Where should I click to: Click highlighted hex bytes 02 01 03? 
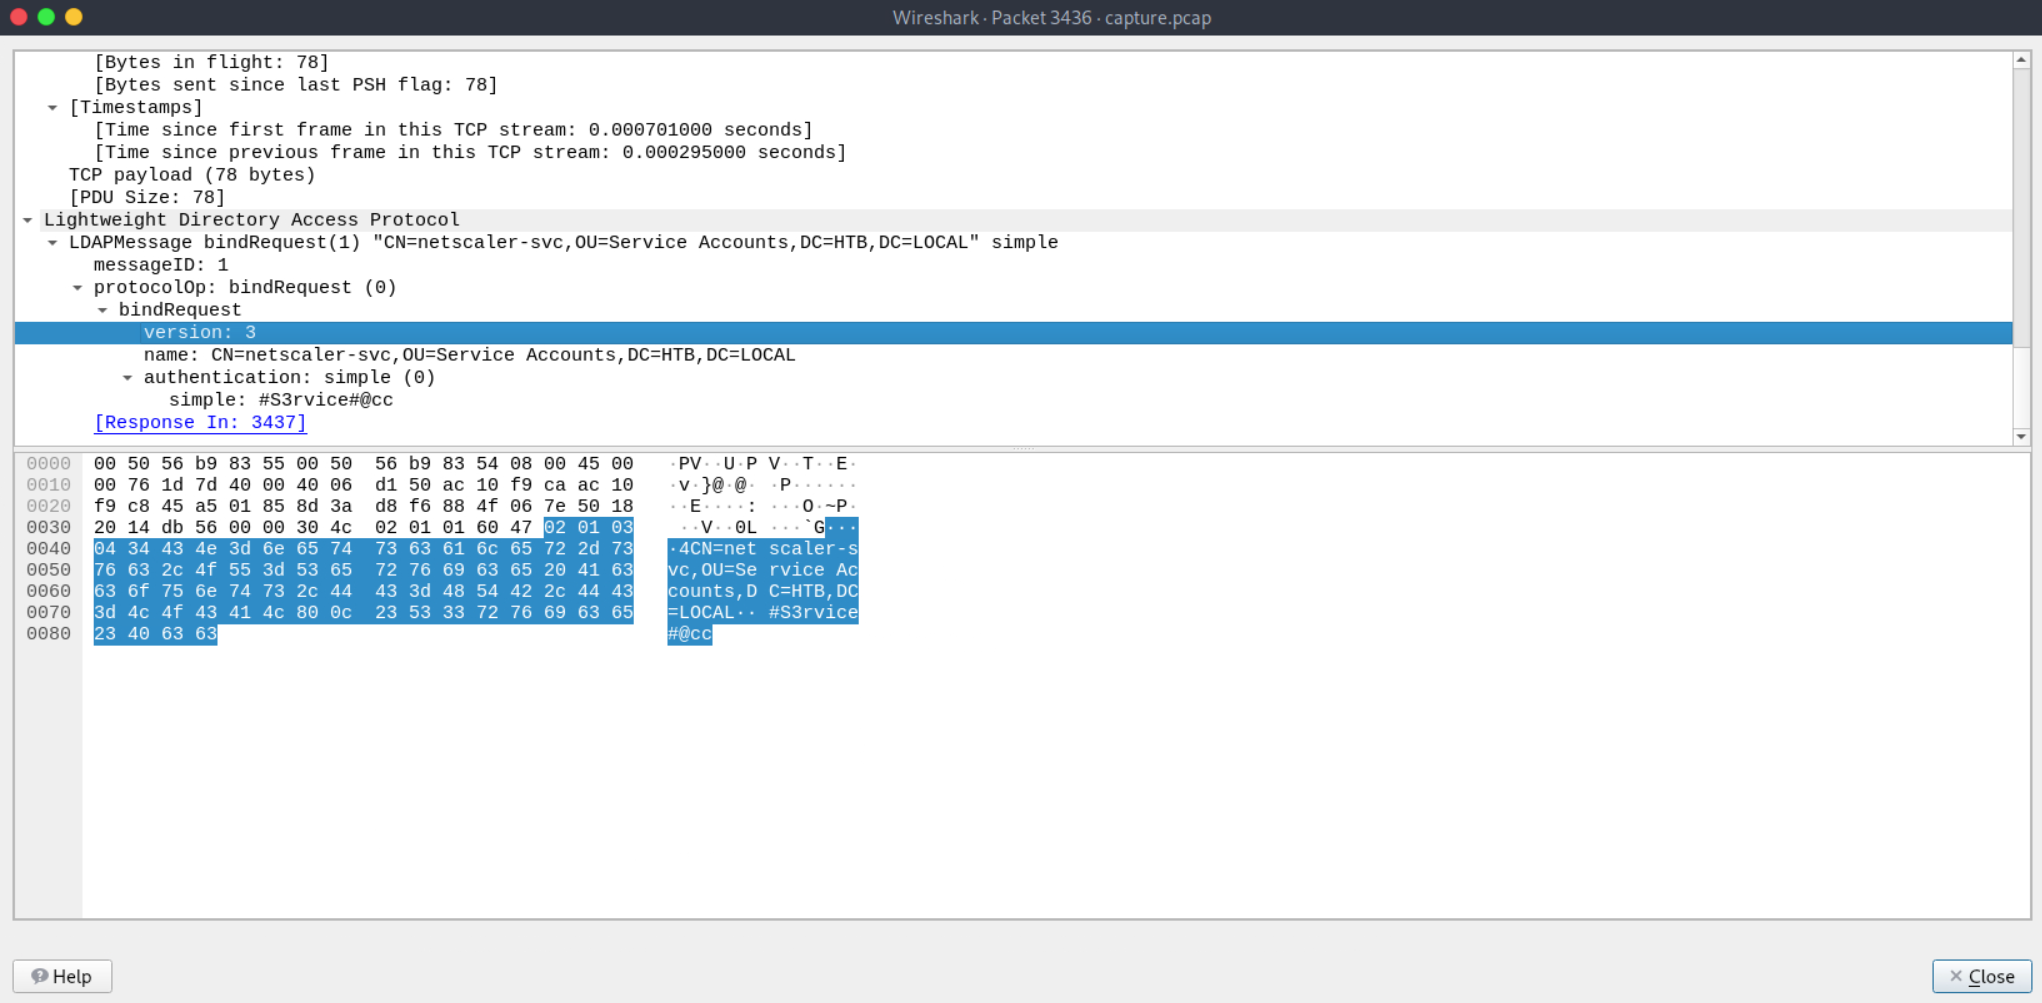pos(589,528)
